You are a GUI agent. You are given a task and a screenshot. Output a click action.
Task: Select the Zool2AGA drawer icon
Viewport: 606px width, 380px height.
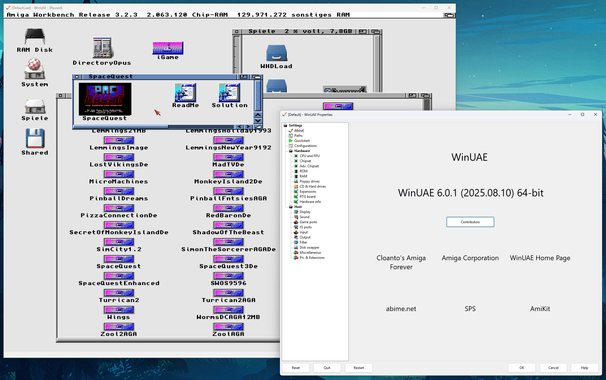tap(119, 327)
